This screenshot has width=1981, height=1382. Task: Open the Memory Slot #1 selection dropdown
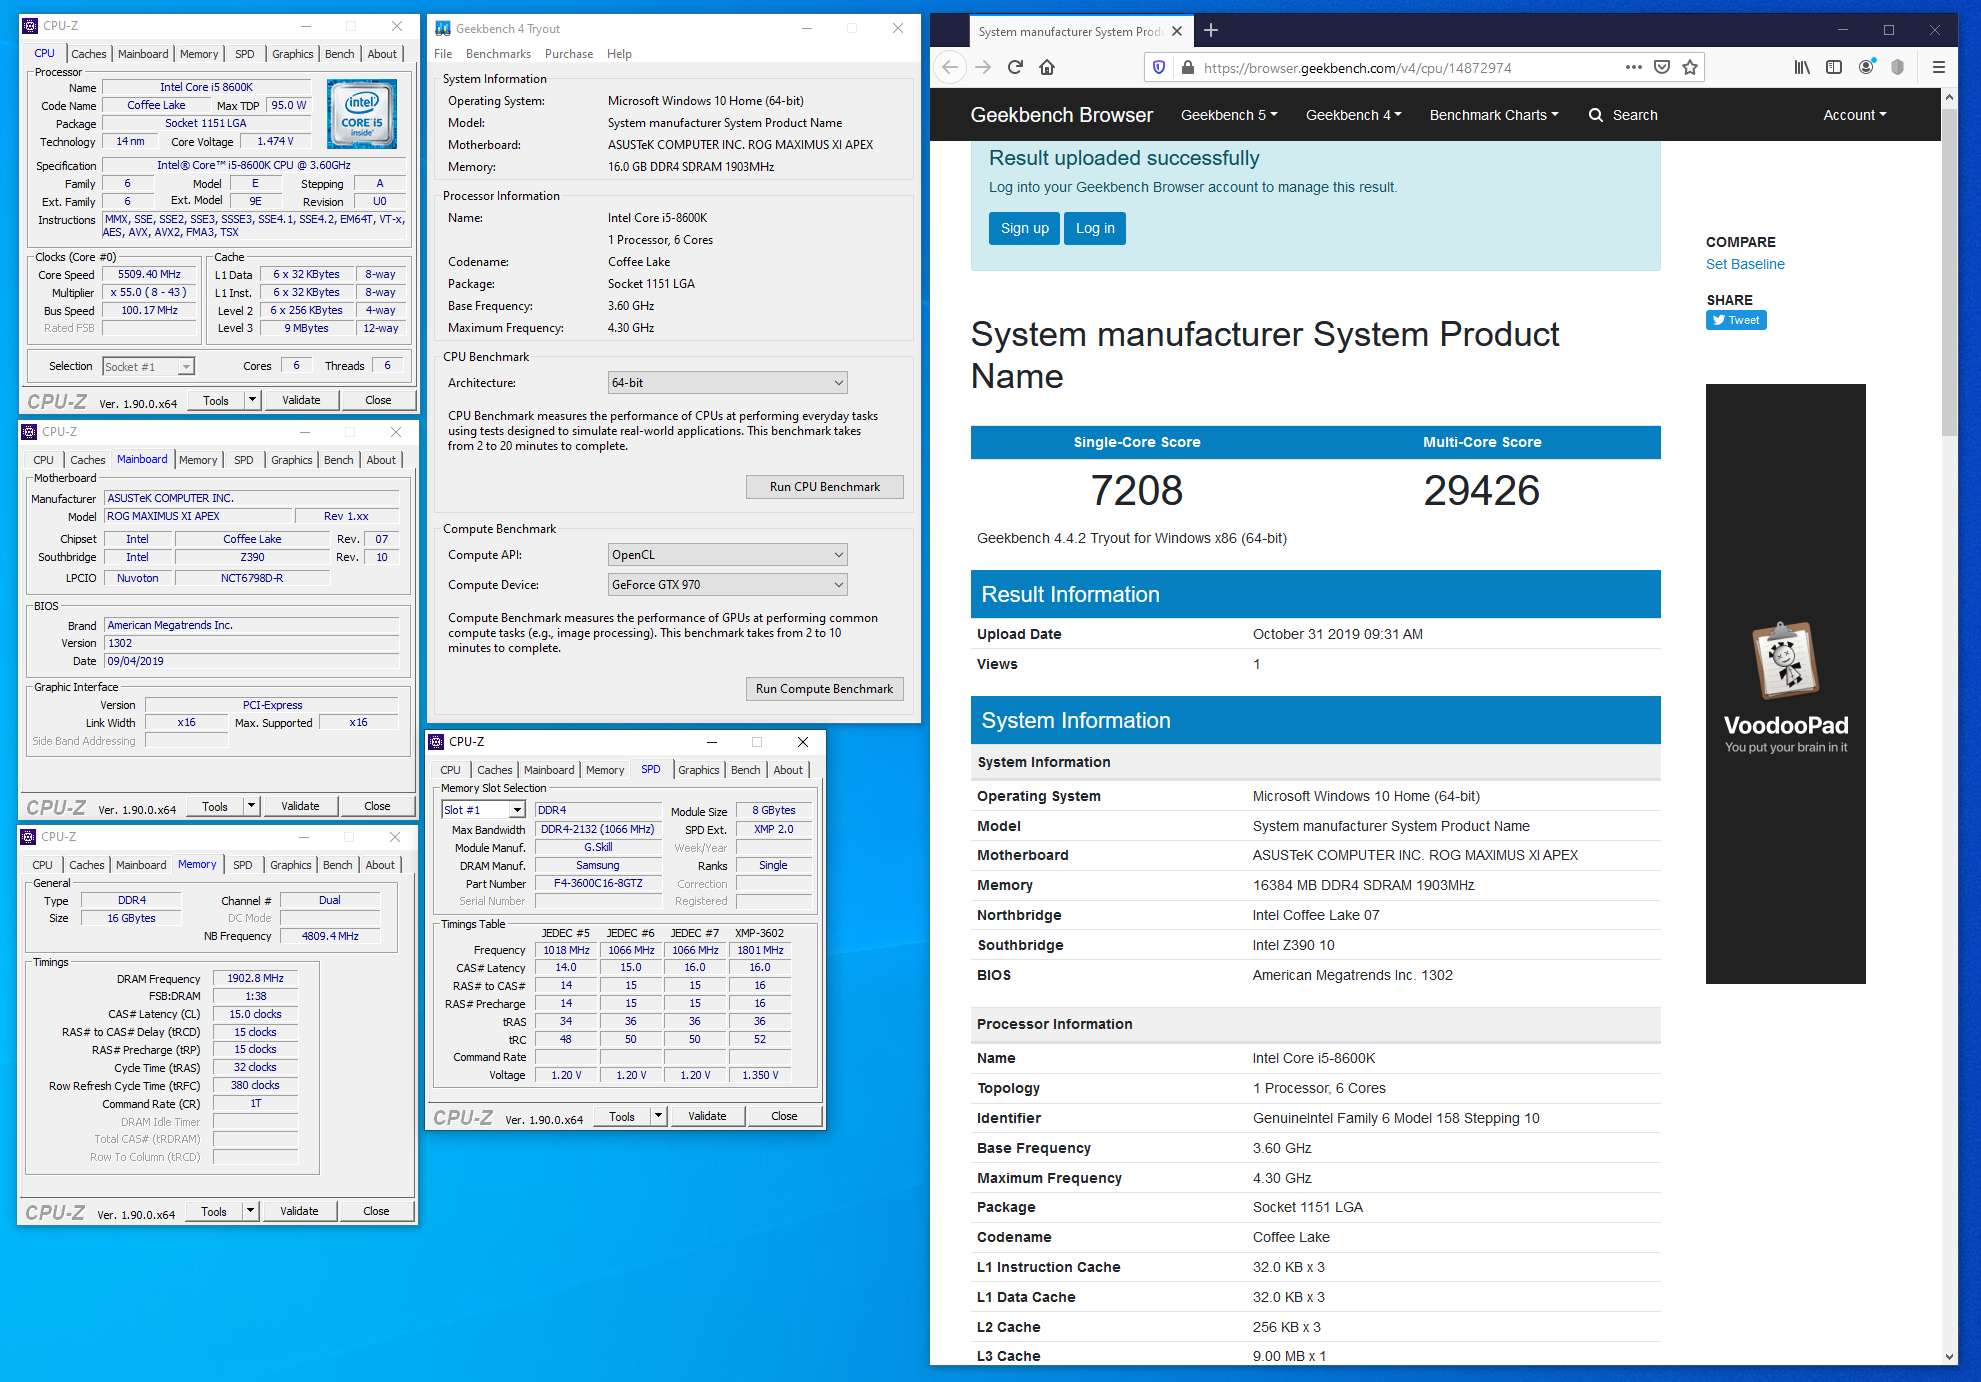483,810
